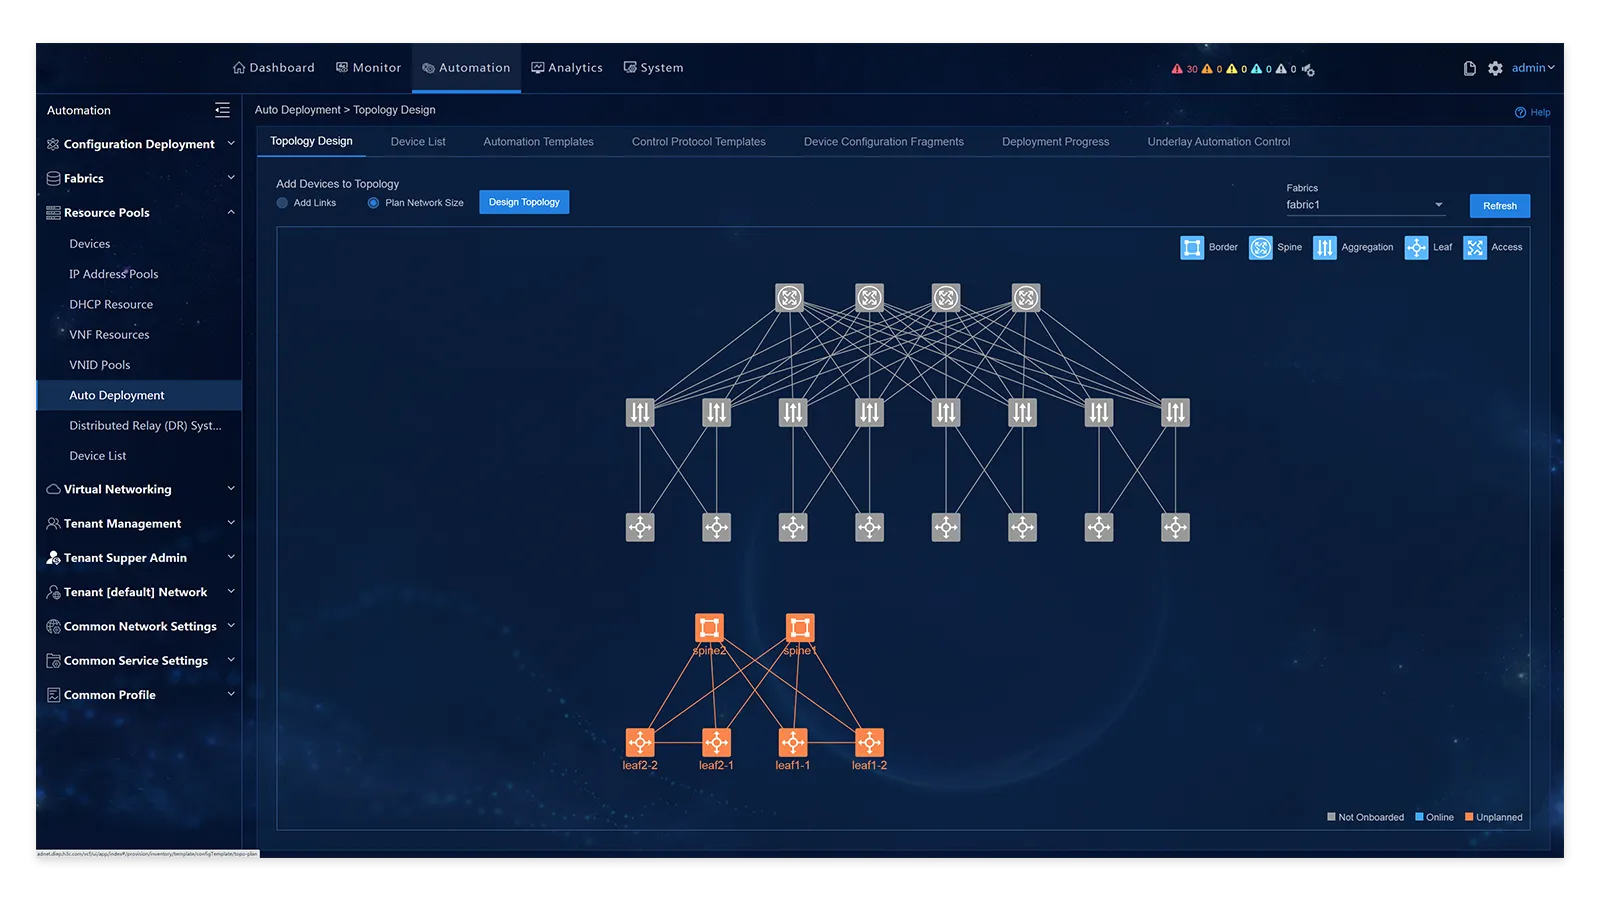Open the Monitor menu

[368, 68]
